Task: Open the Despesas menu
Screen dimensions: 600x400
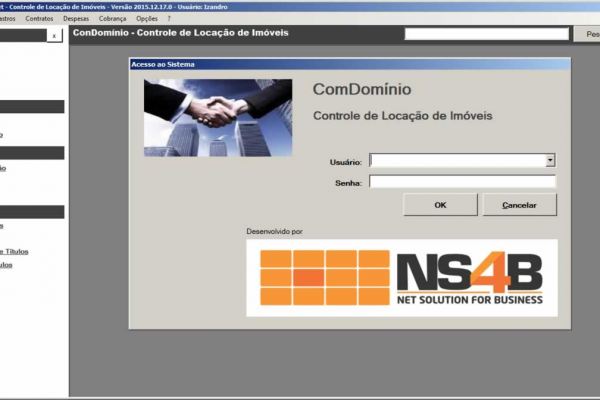Action: click(76, 18)
